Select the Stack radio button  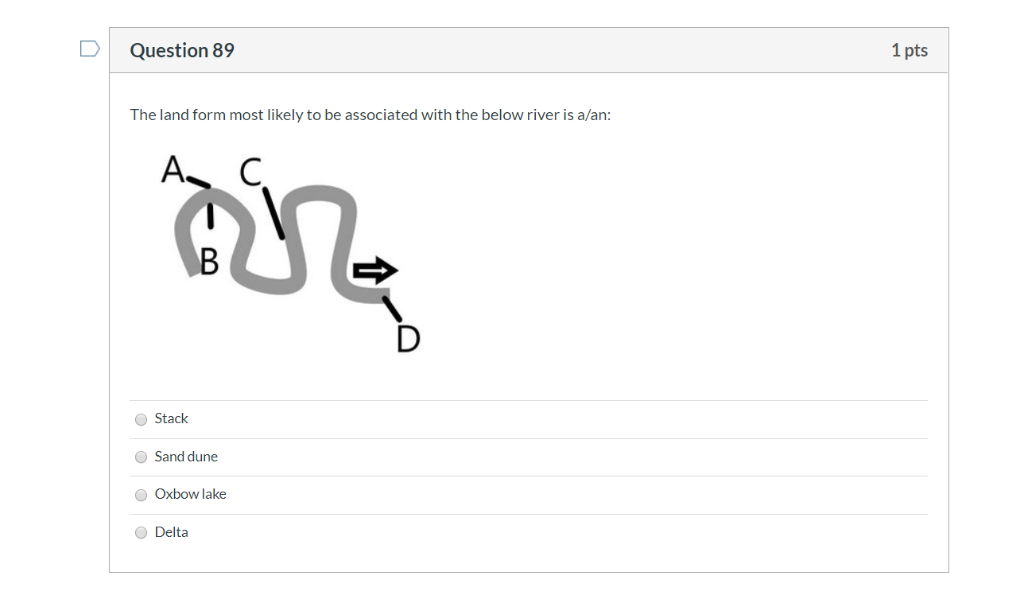click(x=141, y=419)
